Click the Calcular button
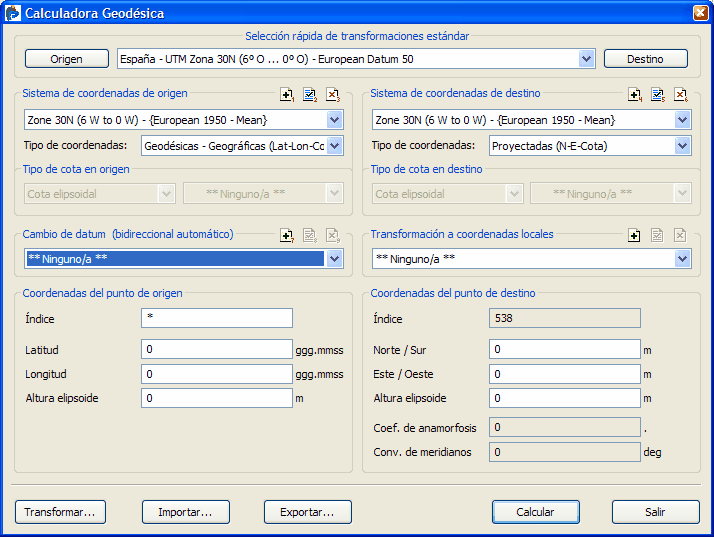This screenshot has width=714, height=537. [x=535, y=512]
